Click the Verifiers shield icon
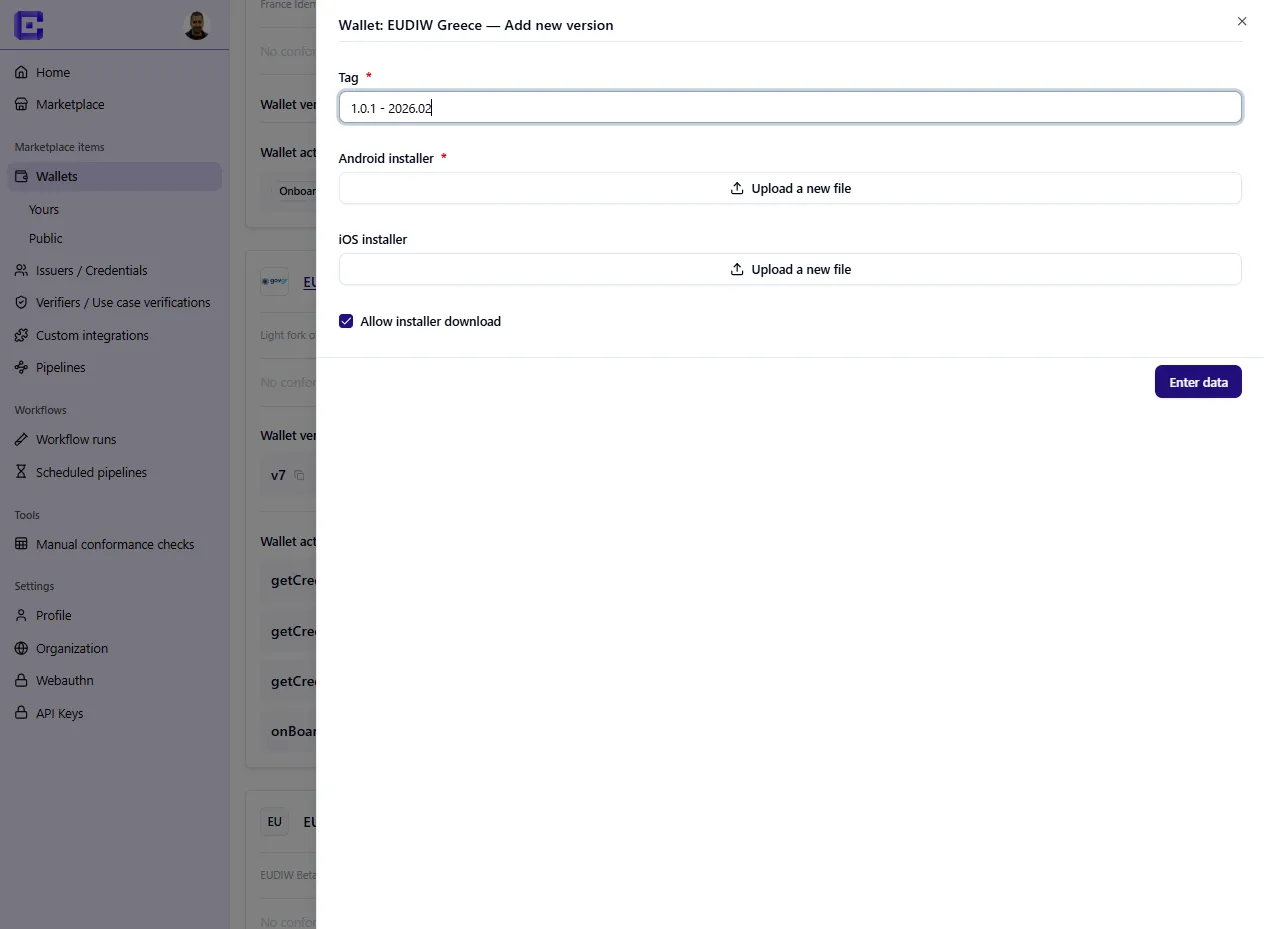1264x929 pixels. (x=22, y=302)
